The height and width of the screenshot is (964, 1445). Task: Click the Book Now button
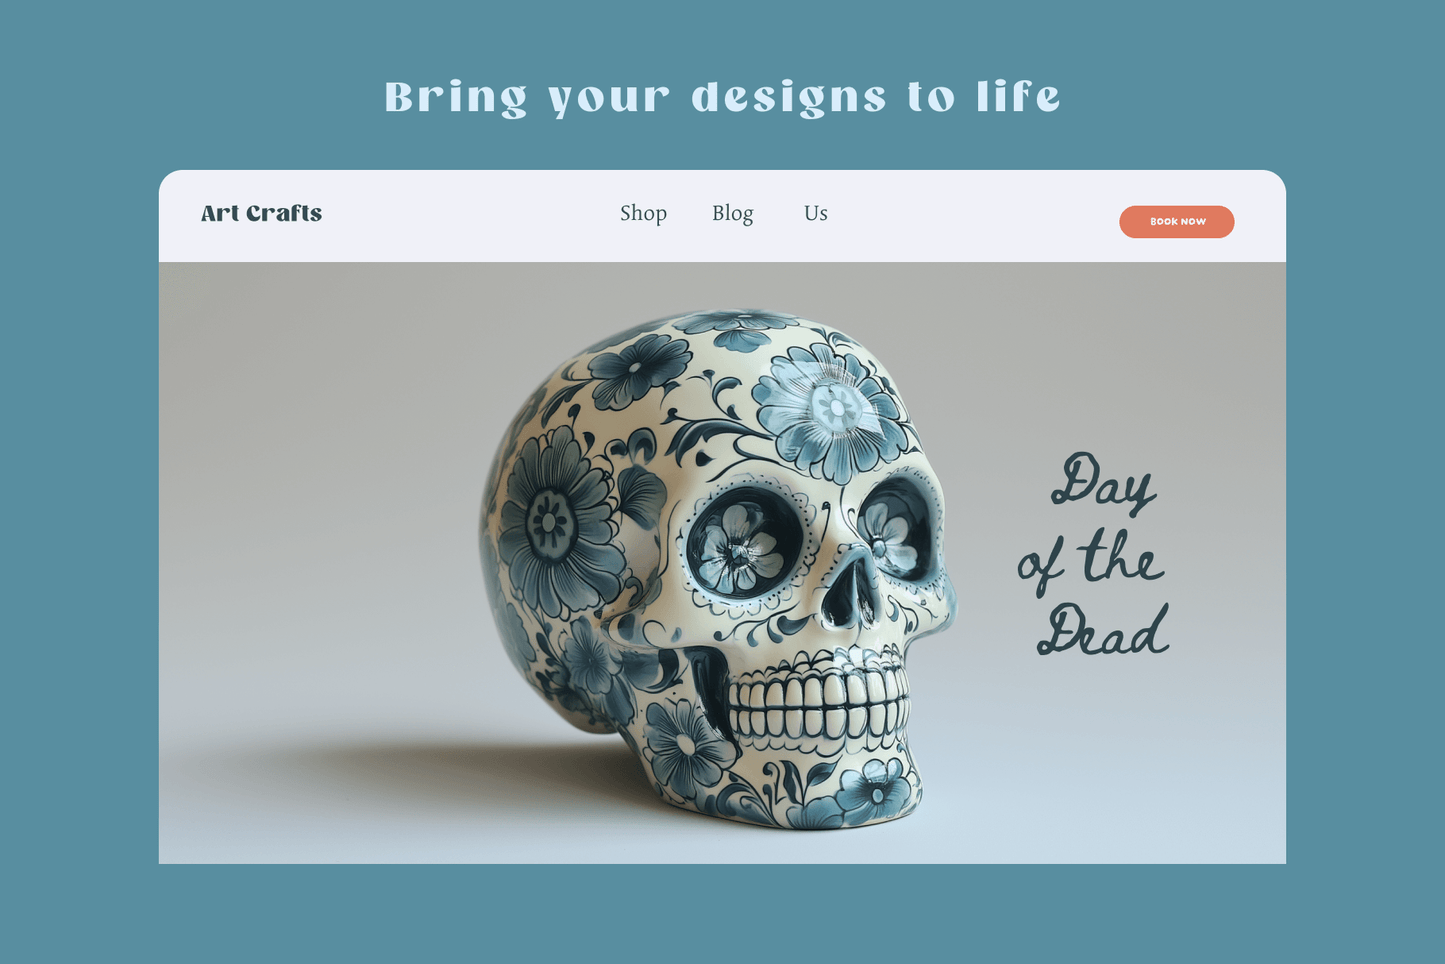pyautogui.click(x=1176, y=222)
